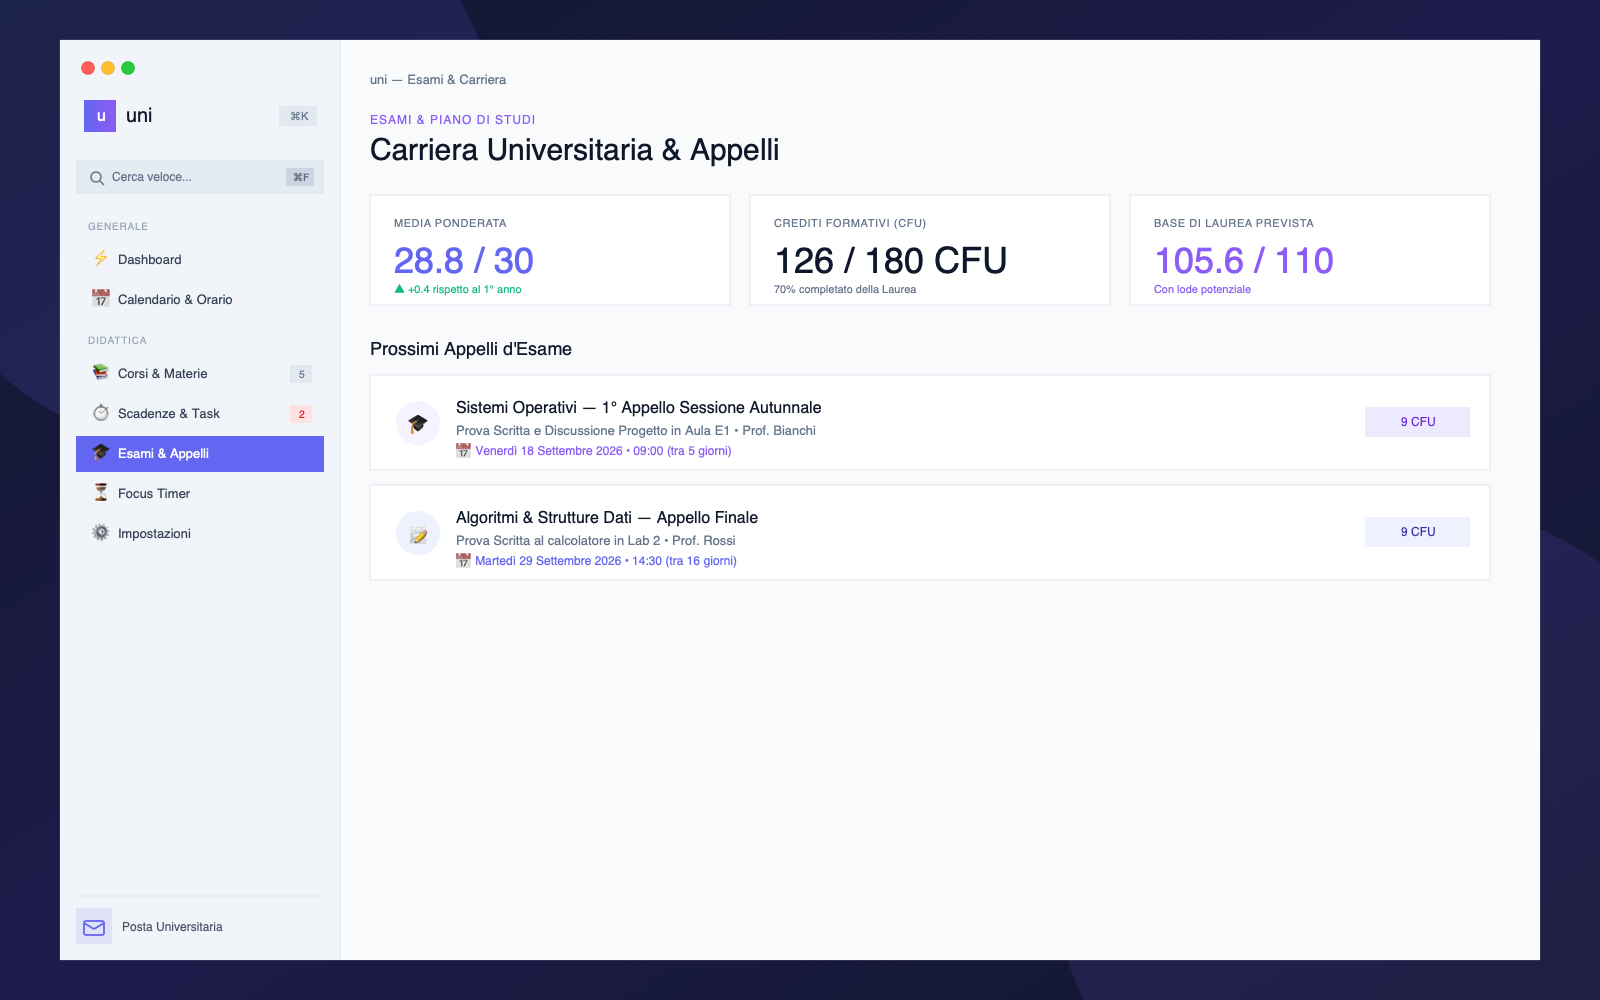The image size is (1600, 1000).
Task: Click the calendar icon next to Venerdì 18 Settembre
Action: (463, 451)
